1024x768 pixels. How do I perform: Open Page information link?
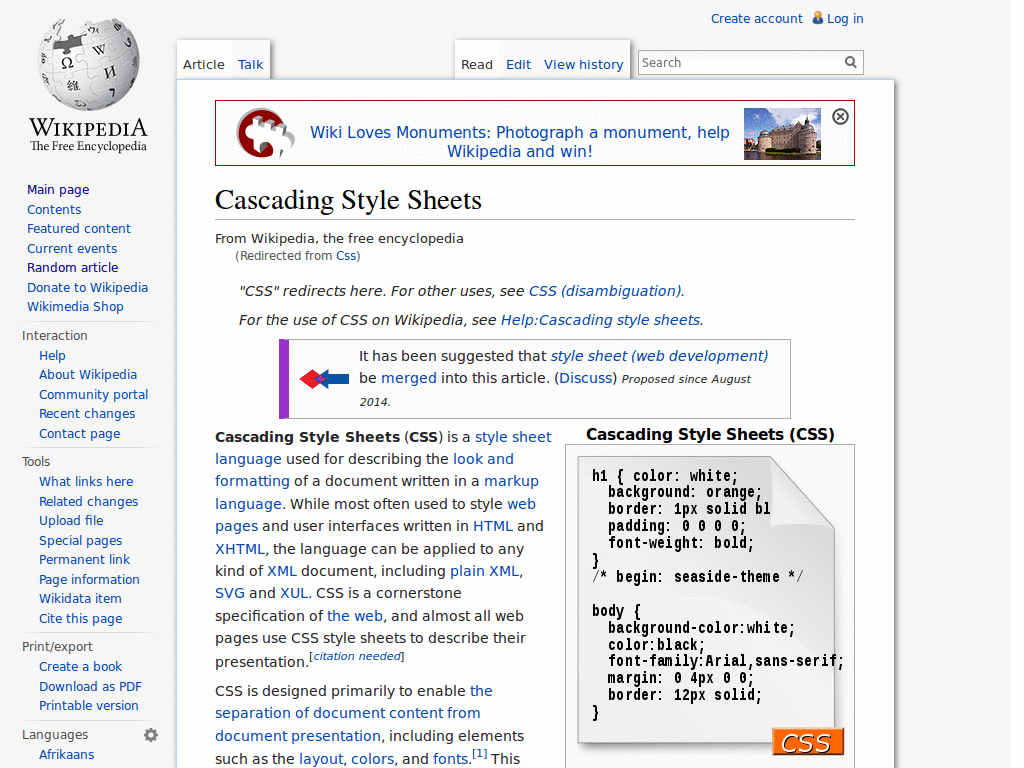(x=89, y=580)
